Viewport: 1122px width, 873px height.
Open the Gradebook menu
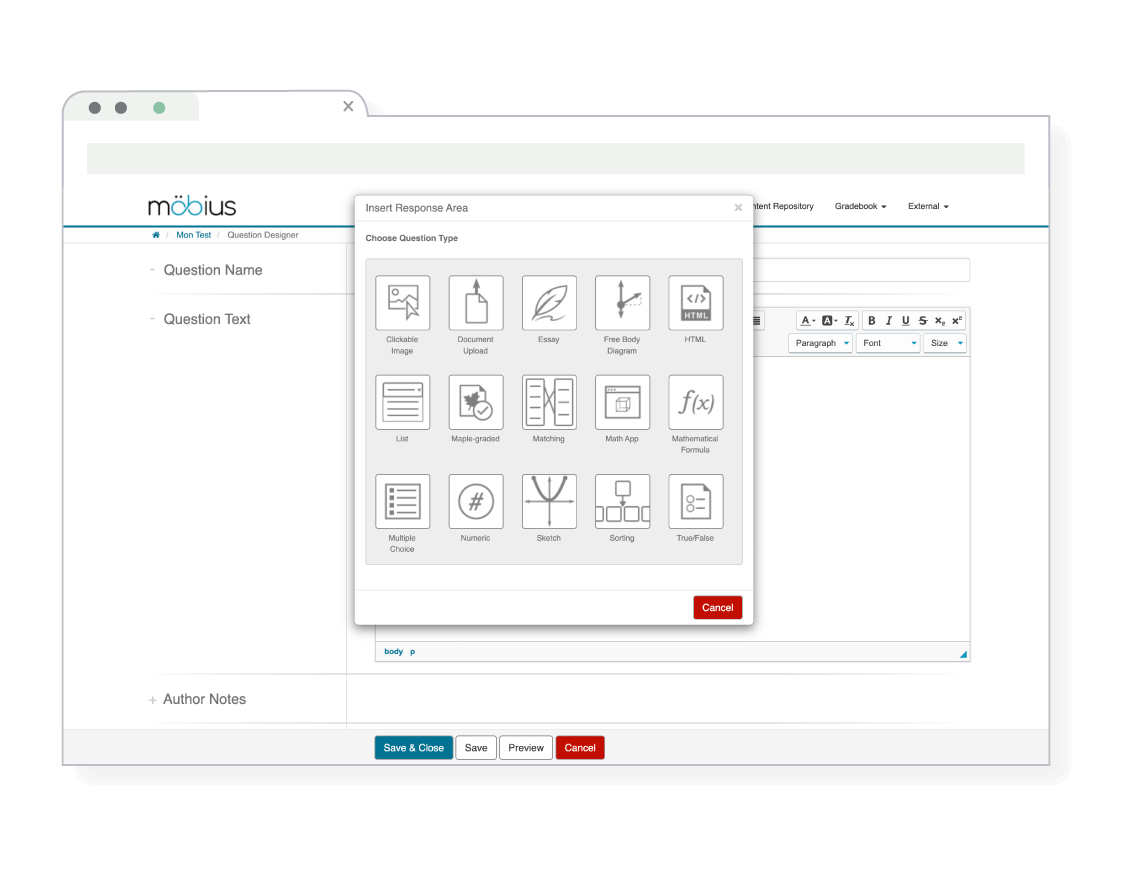tap(860, 206)
